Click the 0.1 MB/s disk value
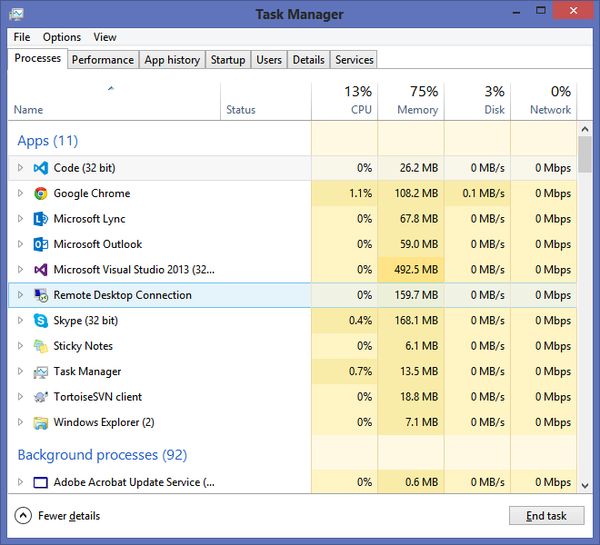This screenshot has width=600, height=545. click(483, 193)
